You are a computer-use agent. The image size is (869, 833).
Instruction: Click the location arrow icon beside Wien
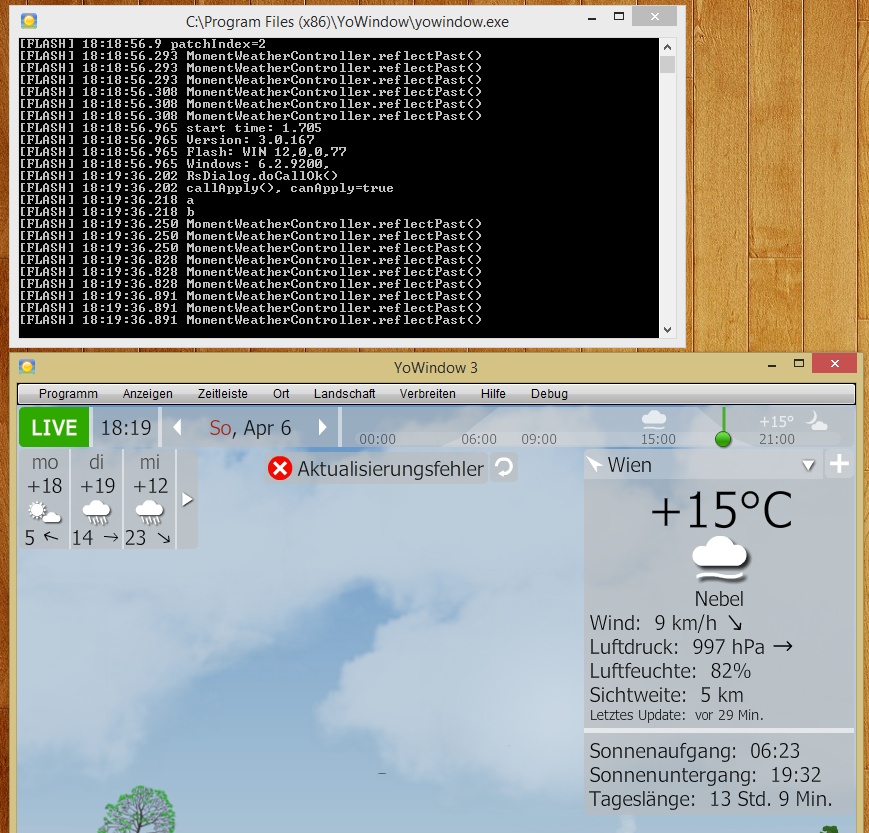595,464
